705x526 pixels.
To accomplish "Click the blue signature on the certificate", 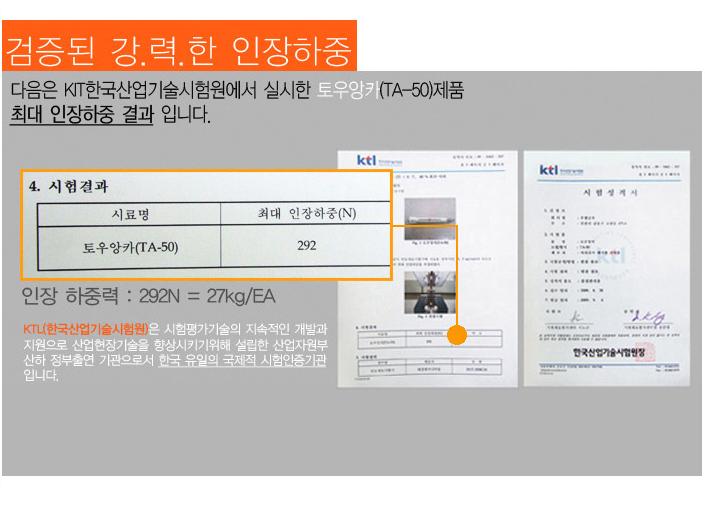I will click(x=648, y=317).
